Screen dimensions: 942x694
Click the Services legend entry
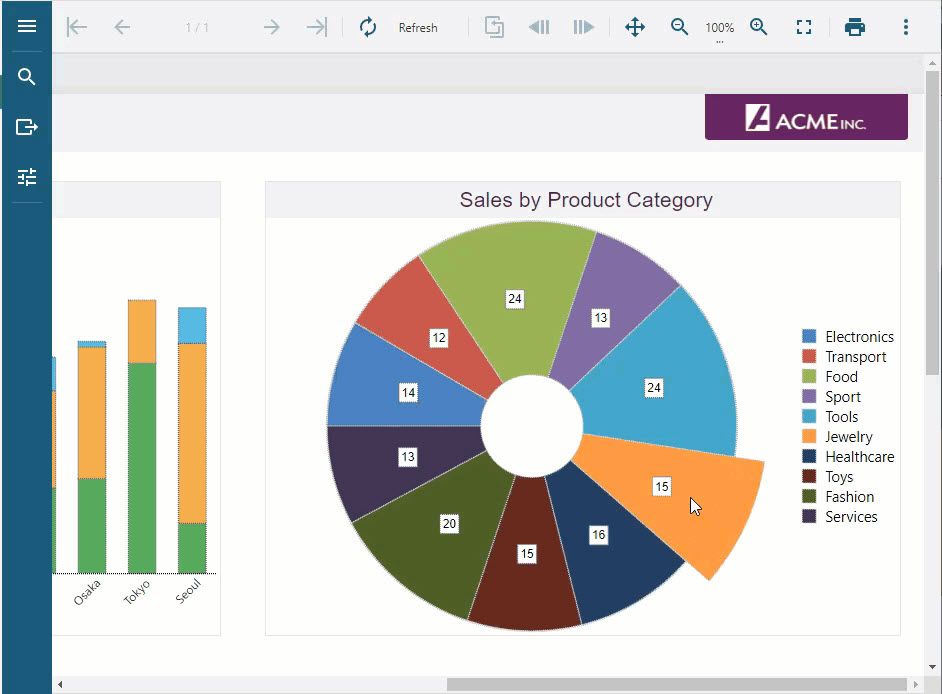840,516
